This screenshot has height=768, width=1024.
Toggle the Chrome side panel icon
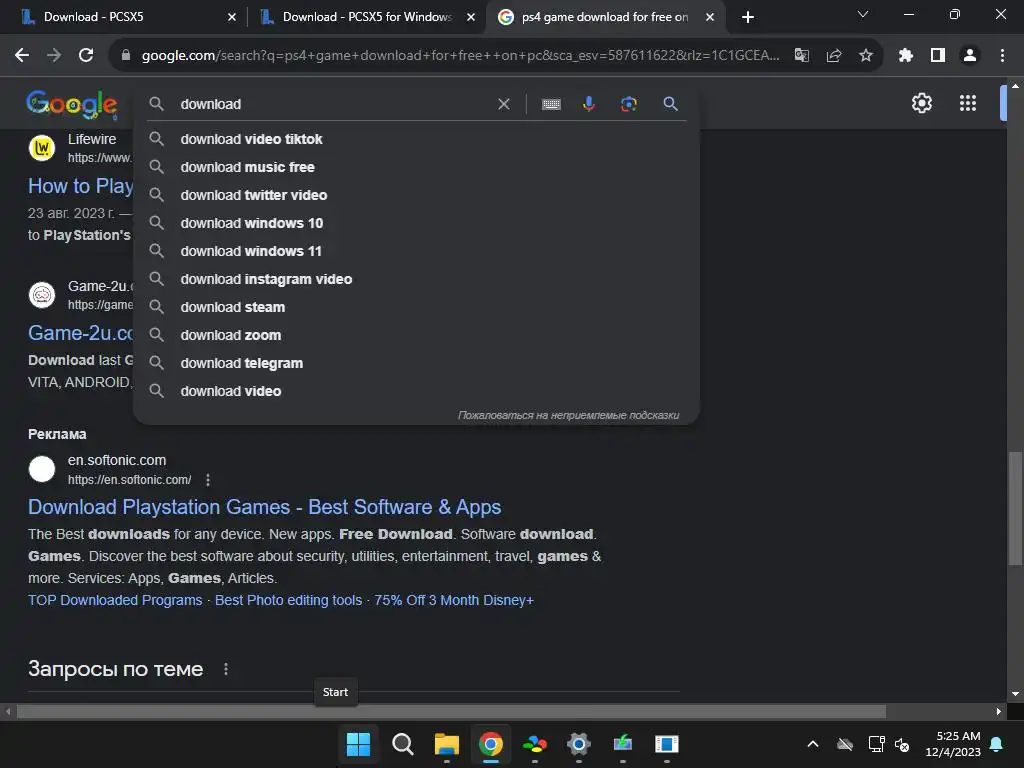coord(938,56)
